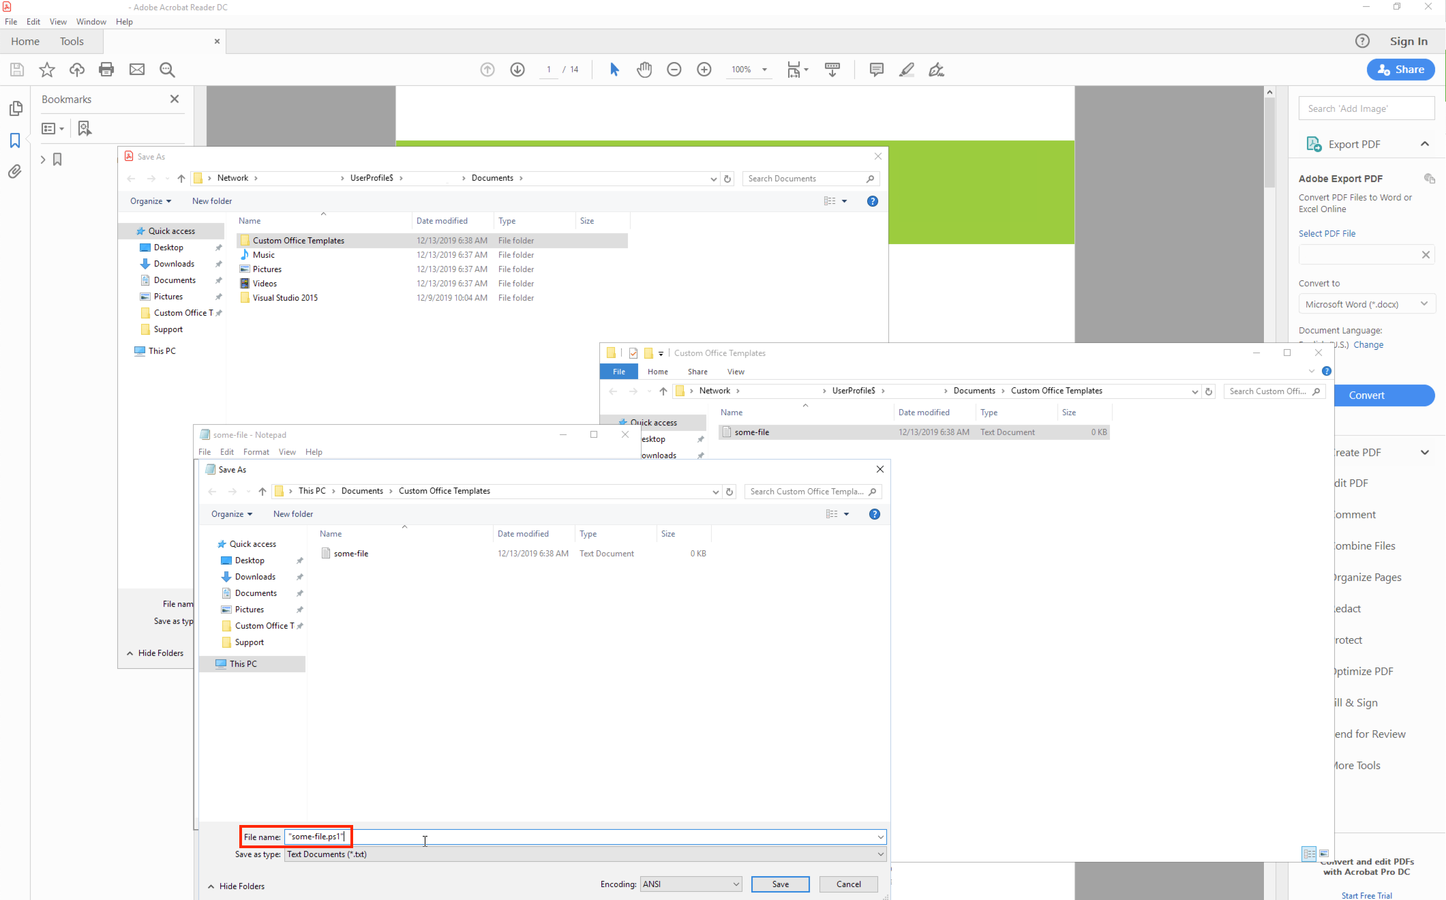Open File tab in Explorer window
The width and height of the screenshot is (1446, 900).
tap(619, 372)
